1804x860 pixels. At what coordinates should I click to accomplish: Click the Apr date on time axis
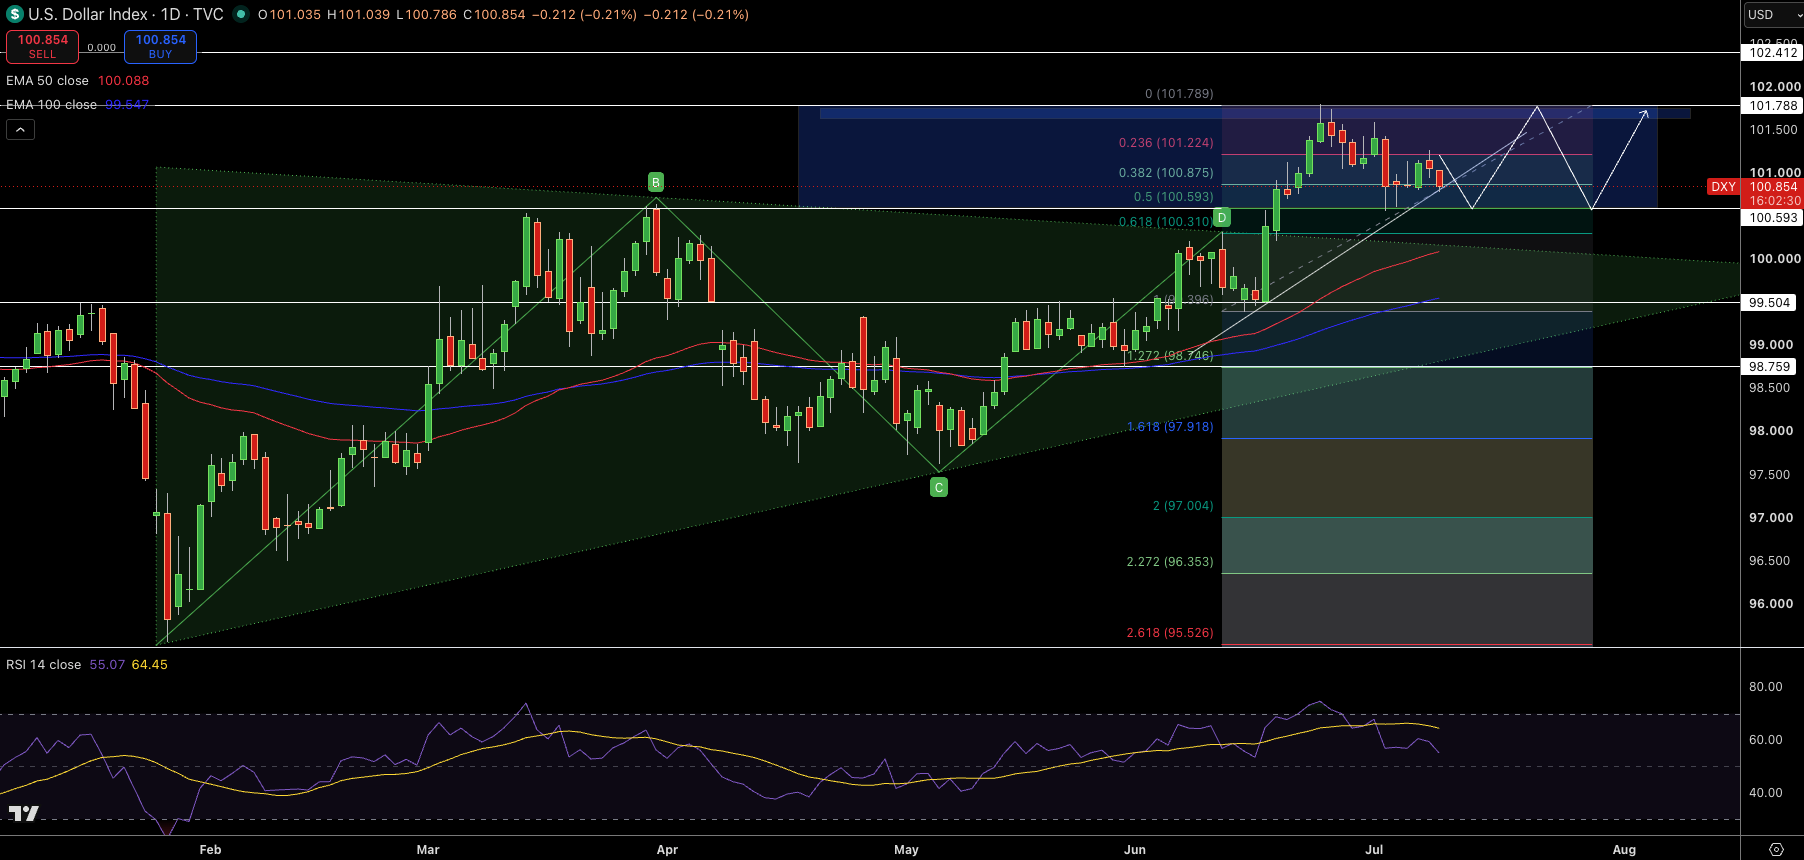[667, 850]
